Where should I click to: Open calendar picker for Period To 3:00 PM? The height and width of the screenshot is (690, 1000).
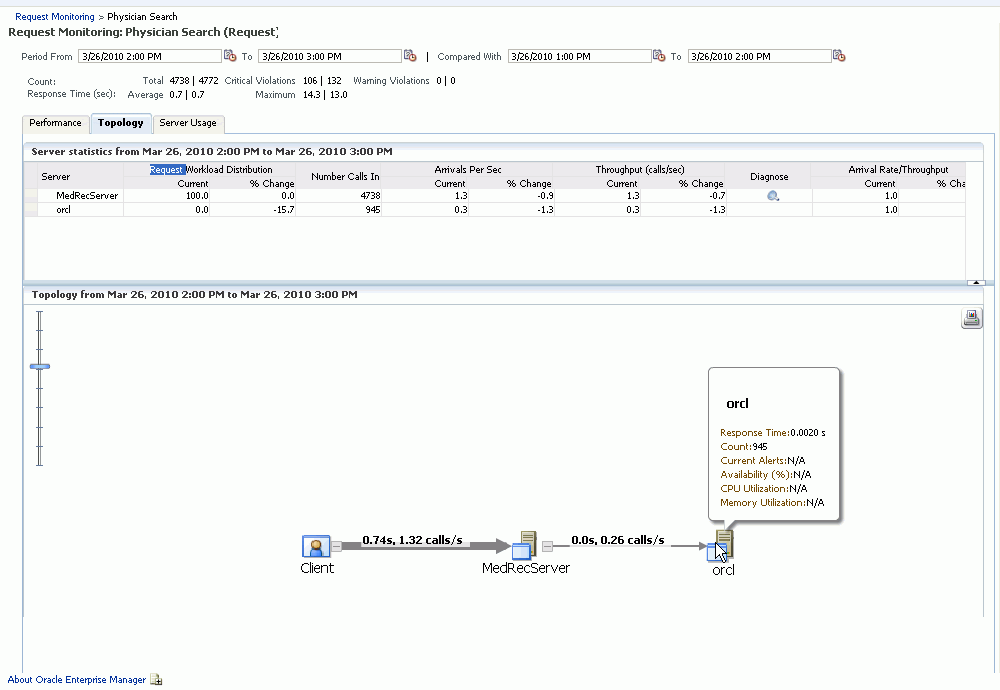[410, 56]
